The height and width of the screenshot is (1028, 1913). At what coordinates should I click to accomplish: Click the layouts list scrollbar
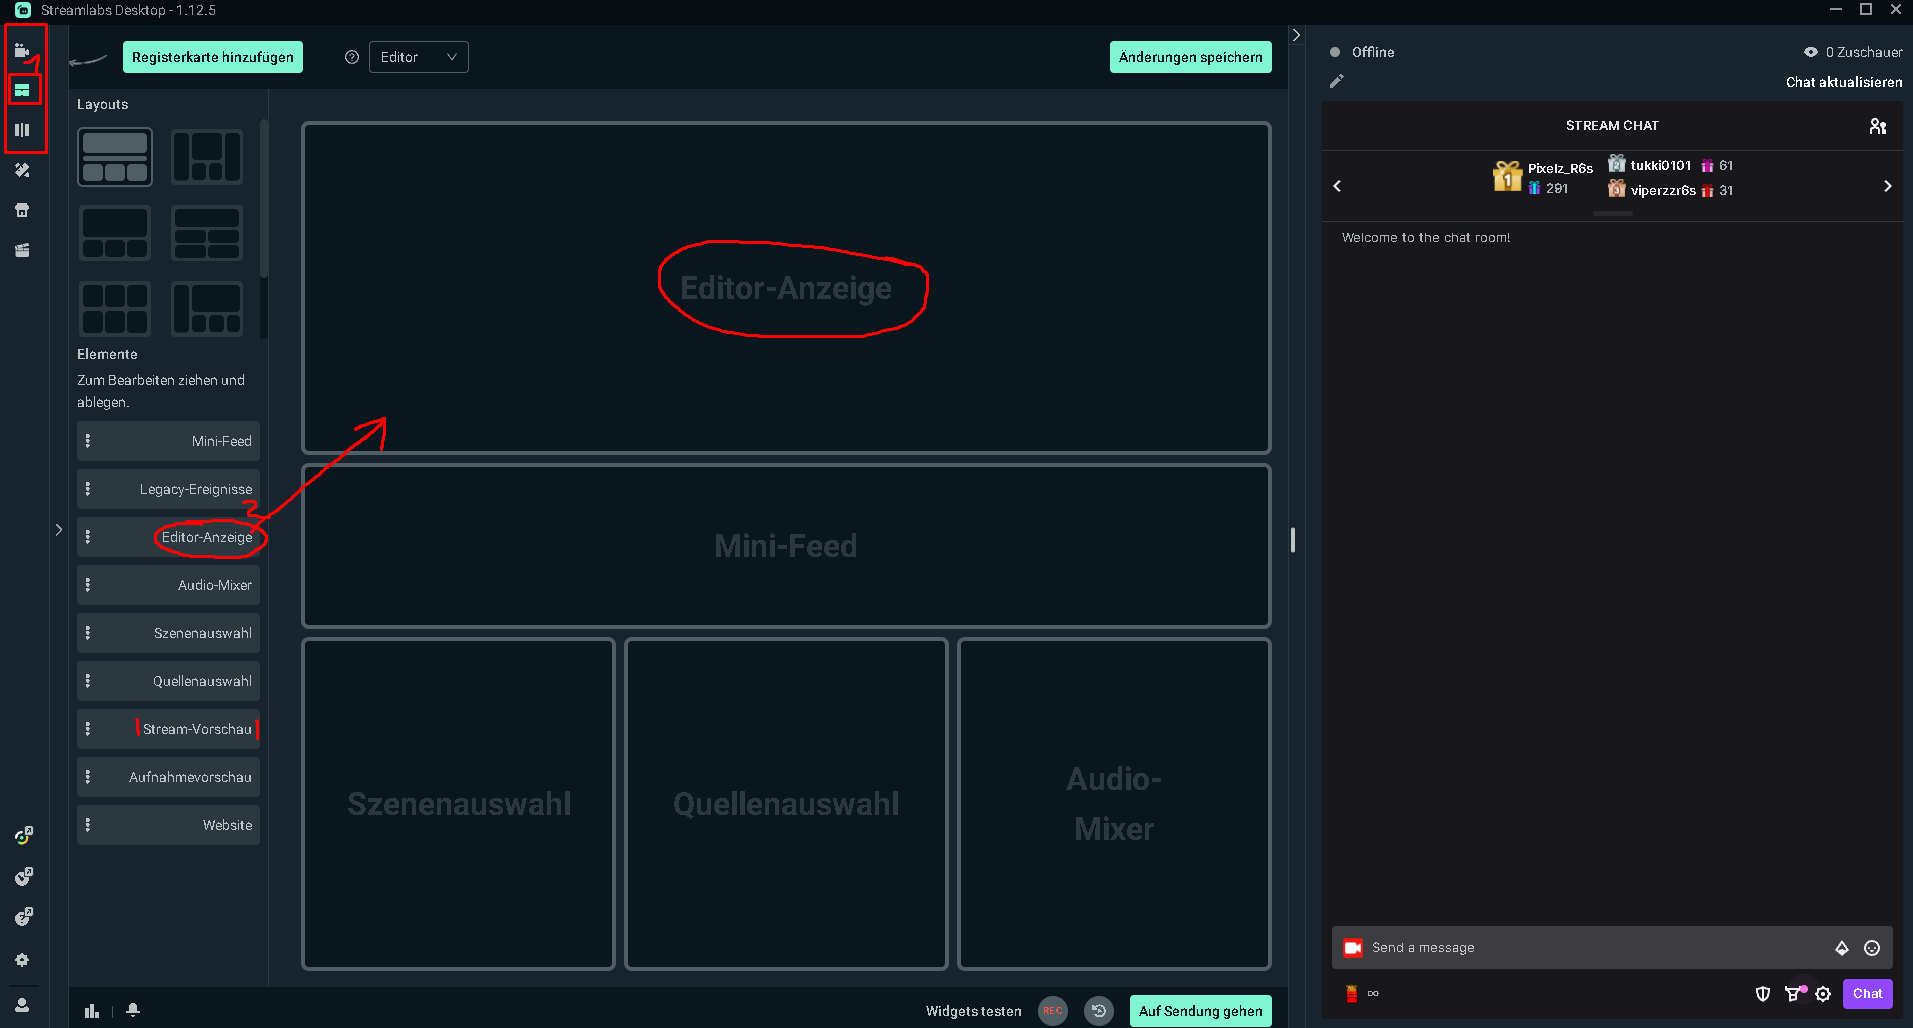[x=264, y=198]
